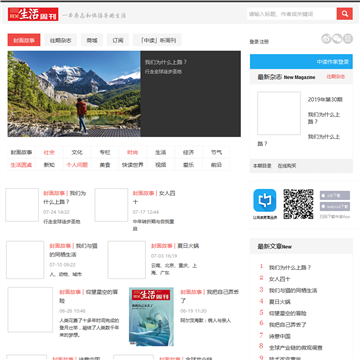Click the blue magazine cover thumbnail
Image resolution: width=360 pixels, height=360 pixels.
pos(151,316)
